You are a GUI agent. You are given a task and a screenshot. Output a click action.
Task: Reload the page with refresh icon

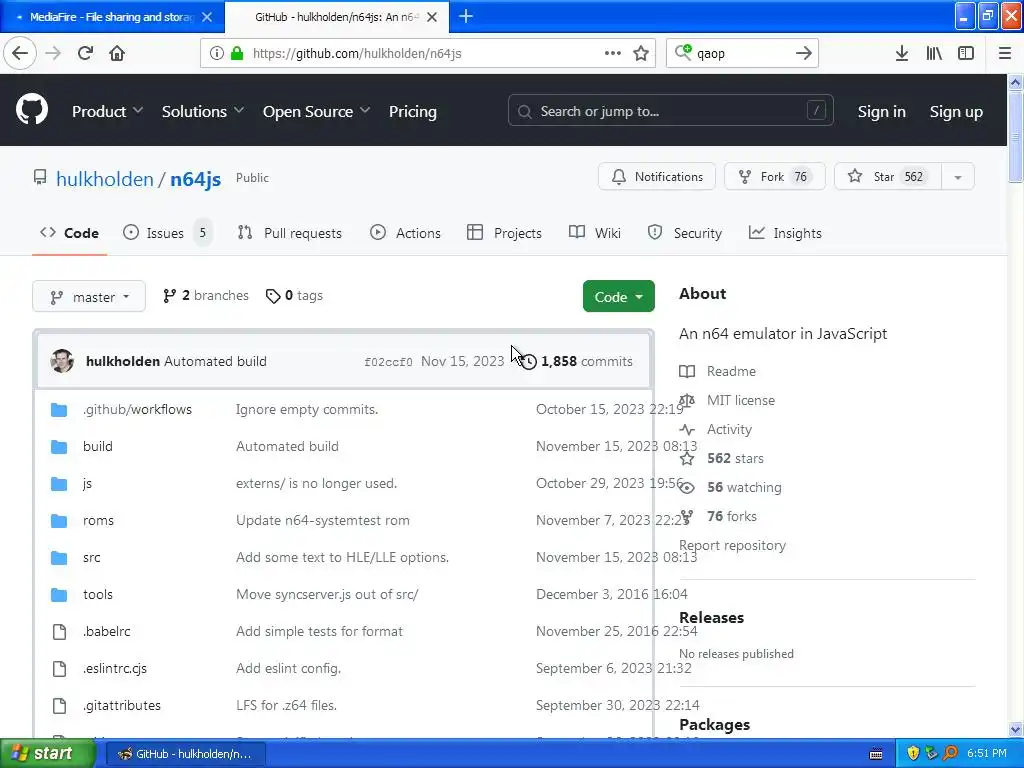[x=85, y=53]
